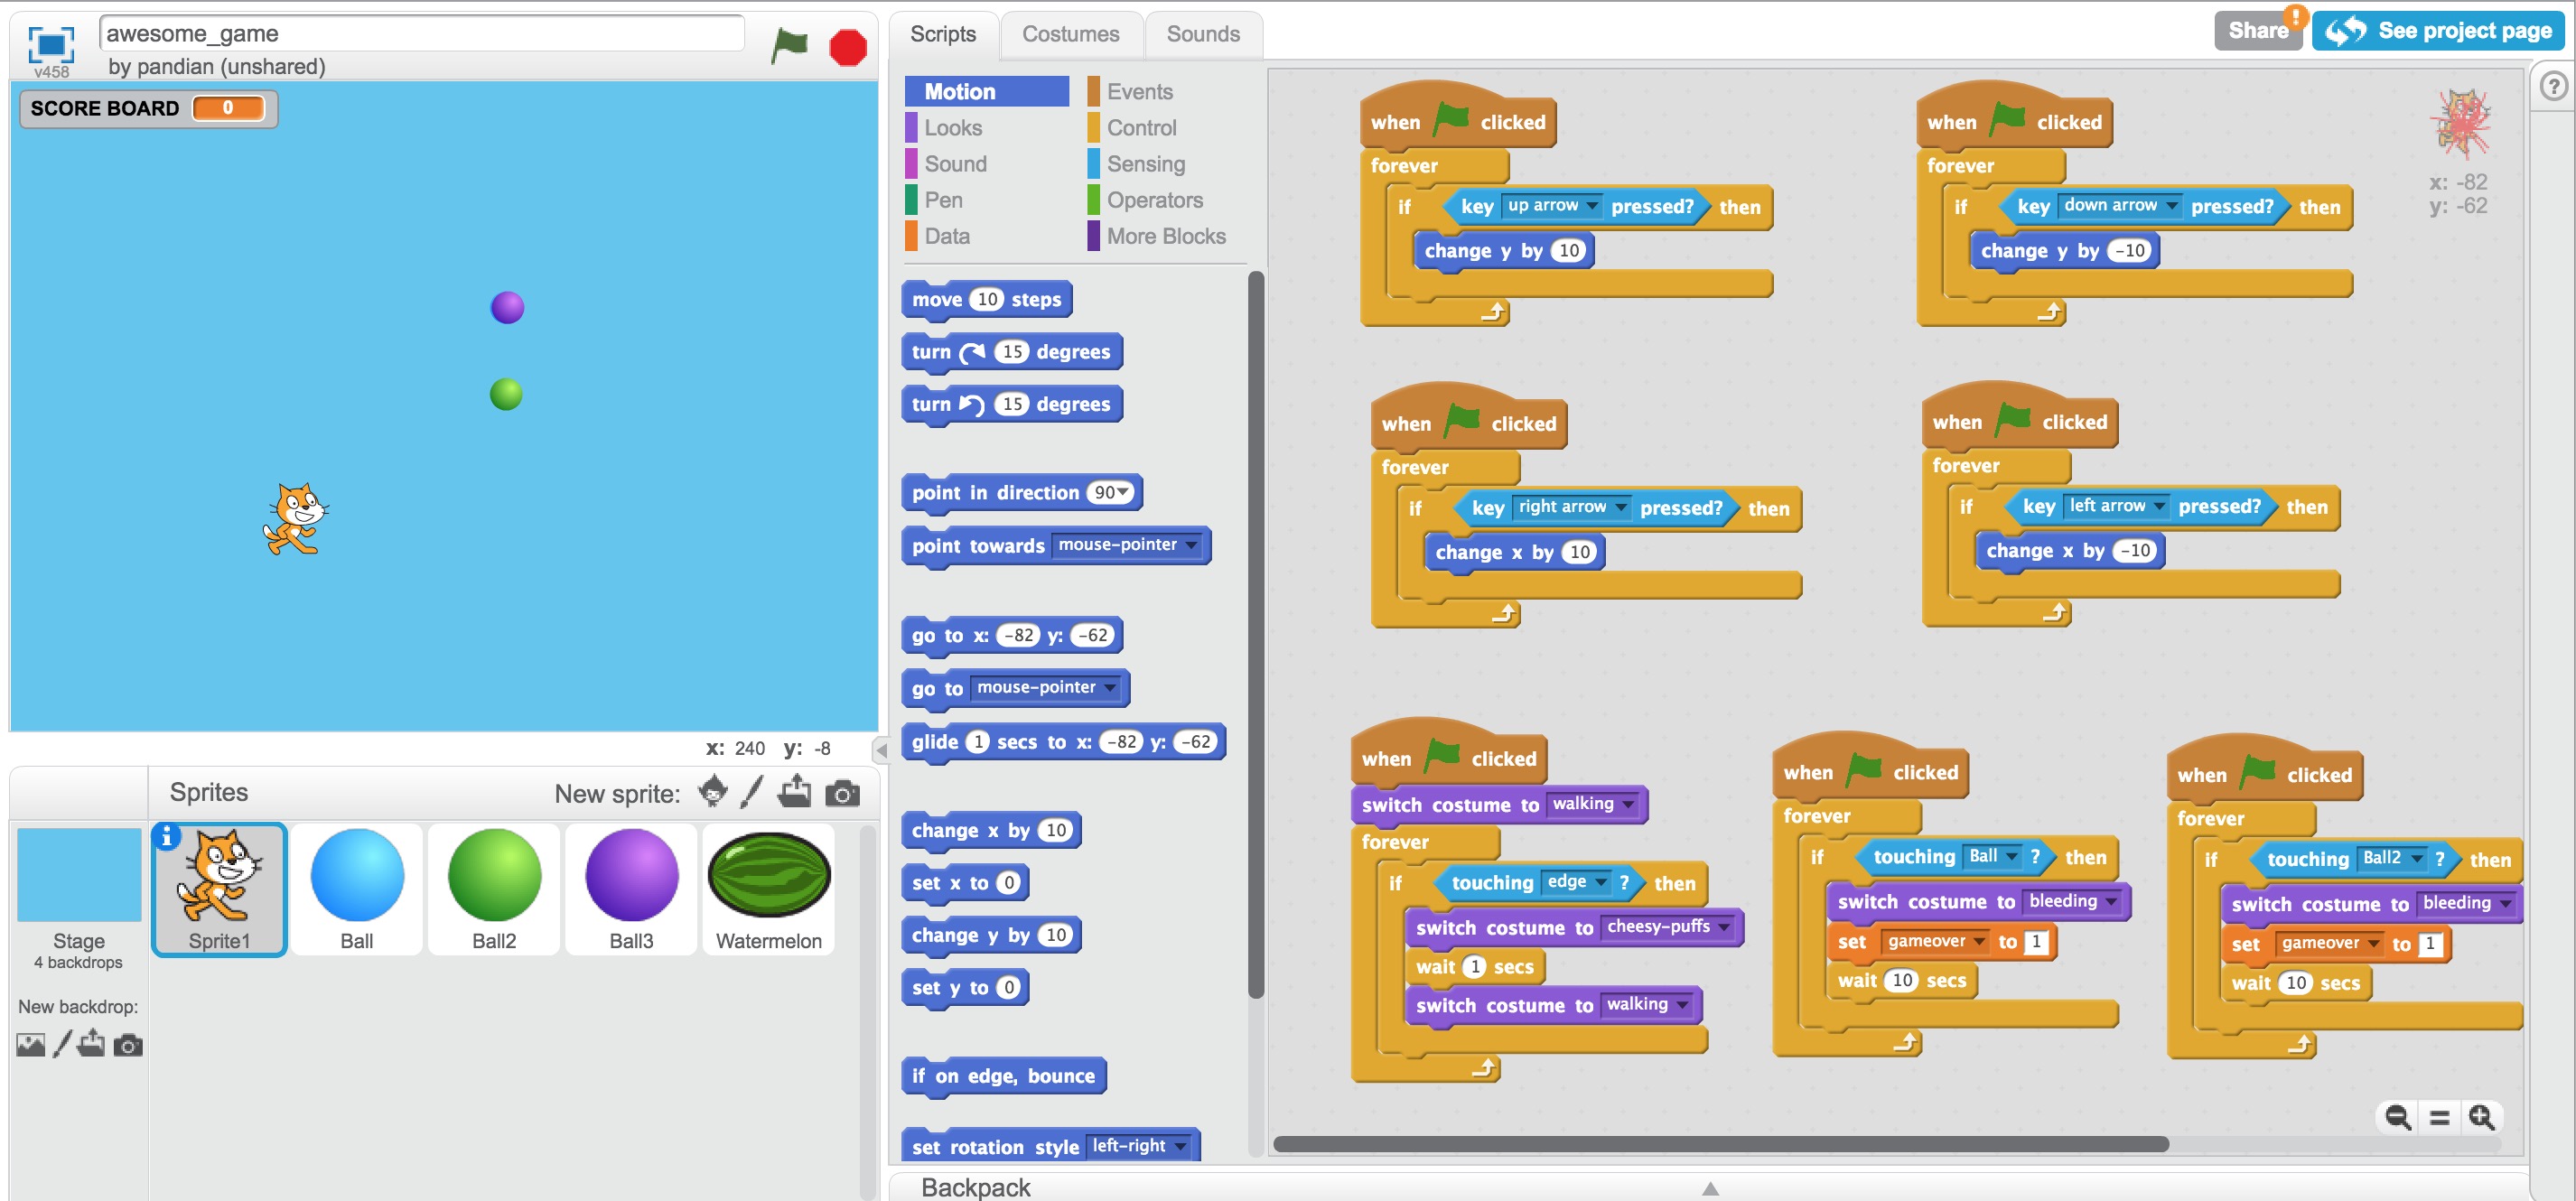Screen dimensions: 2576x1201
Task: Take backdrop photo with camera icon
Action: click(128, 1045)
